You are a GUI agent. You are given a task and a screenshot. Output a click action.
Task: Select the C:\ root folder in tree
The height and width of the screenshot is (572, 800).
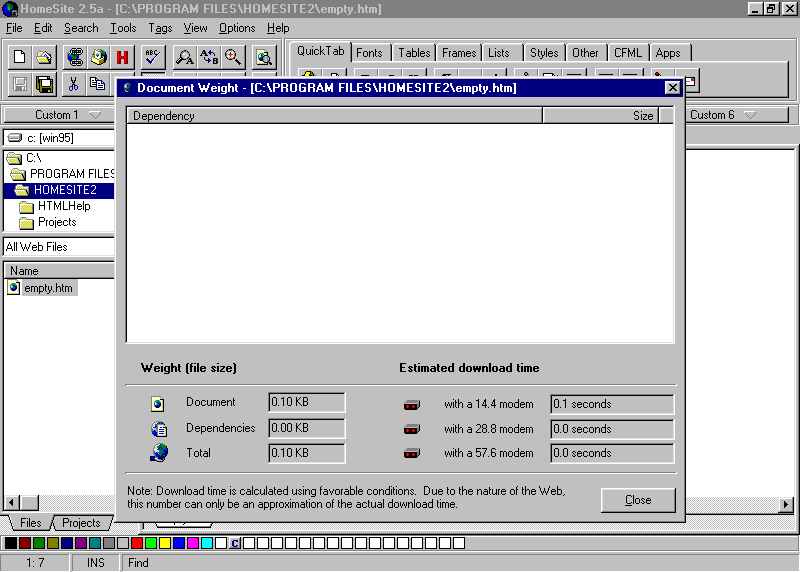coord(24,158)
